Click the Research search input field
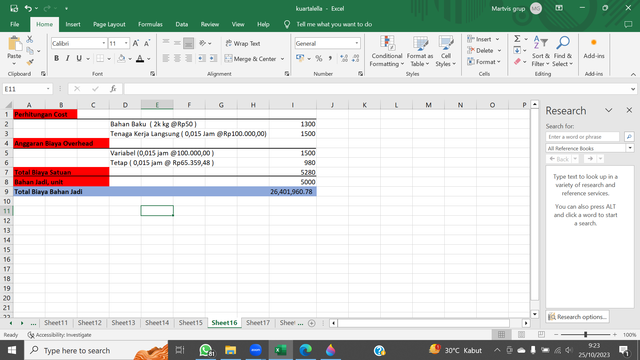 click(582, 137)
